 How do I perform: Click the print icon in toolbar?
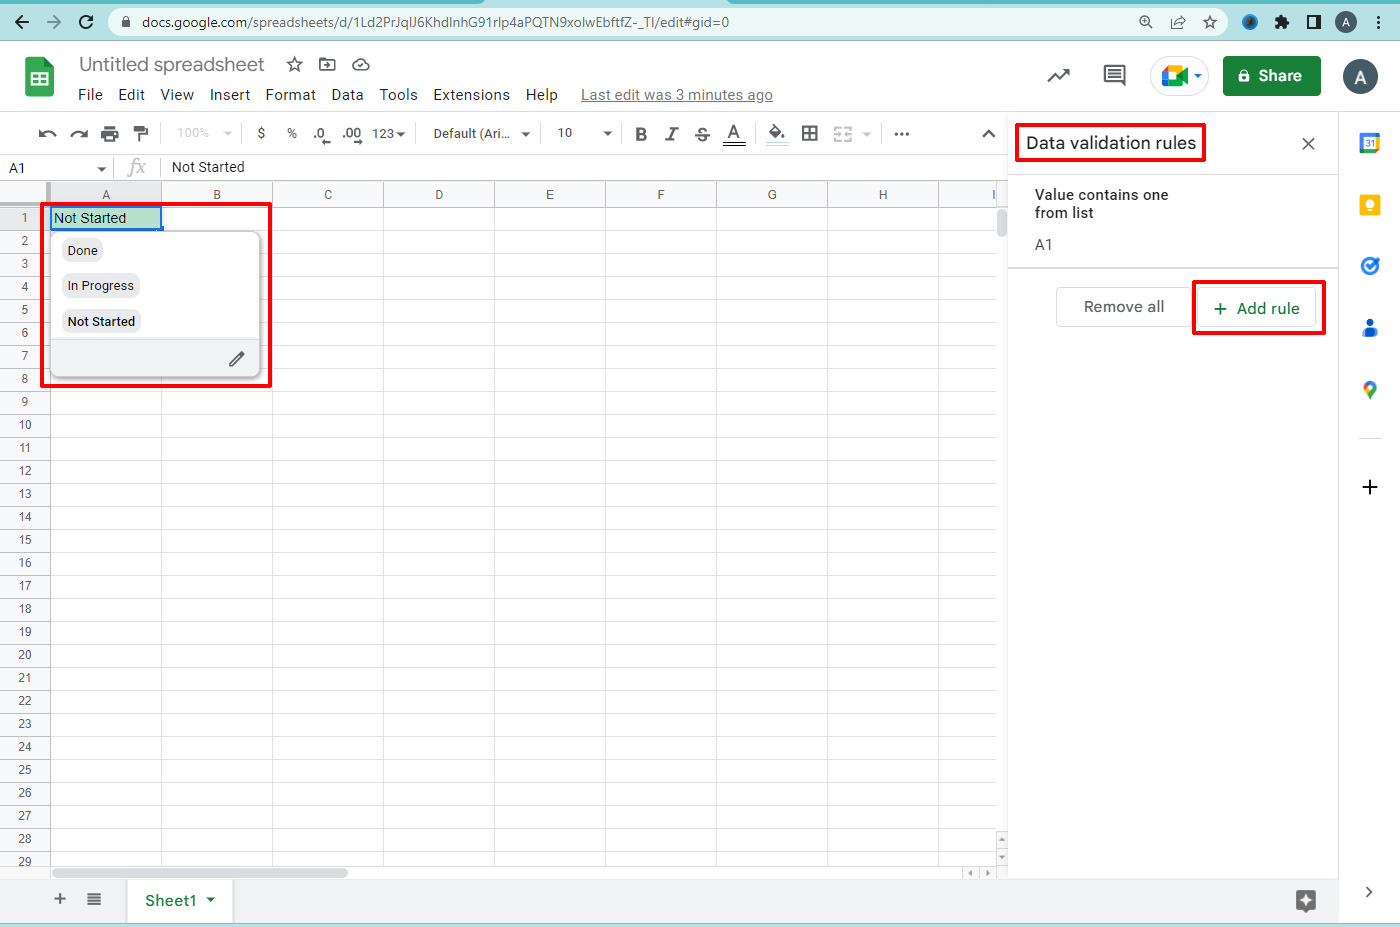[110, 134]
